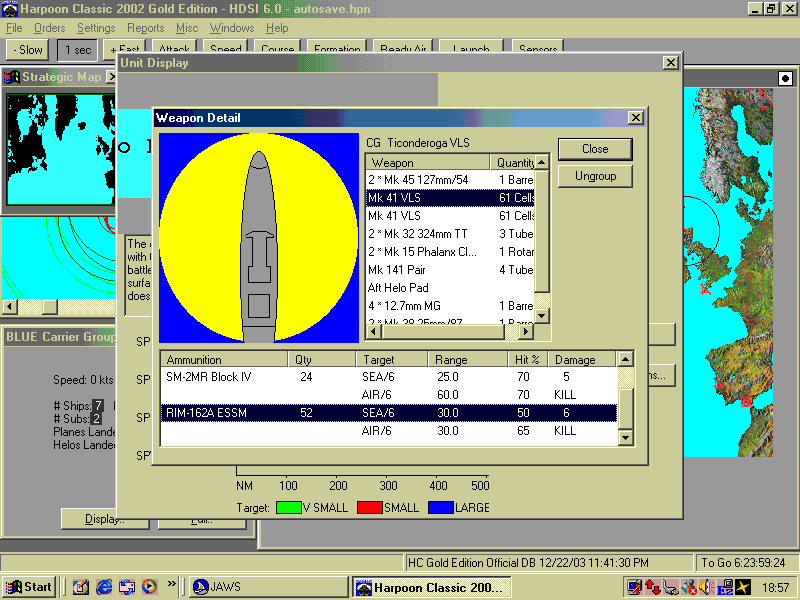The height and width of the screenshot is (600, 800).
Task: Click Display button in BLUE Carrier Group window
Action: (105, 519)
